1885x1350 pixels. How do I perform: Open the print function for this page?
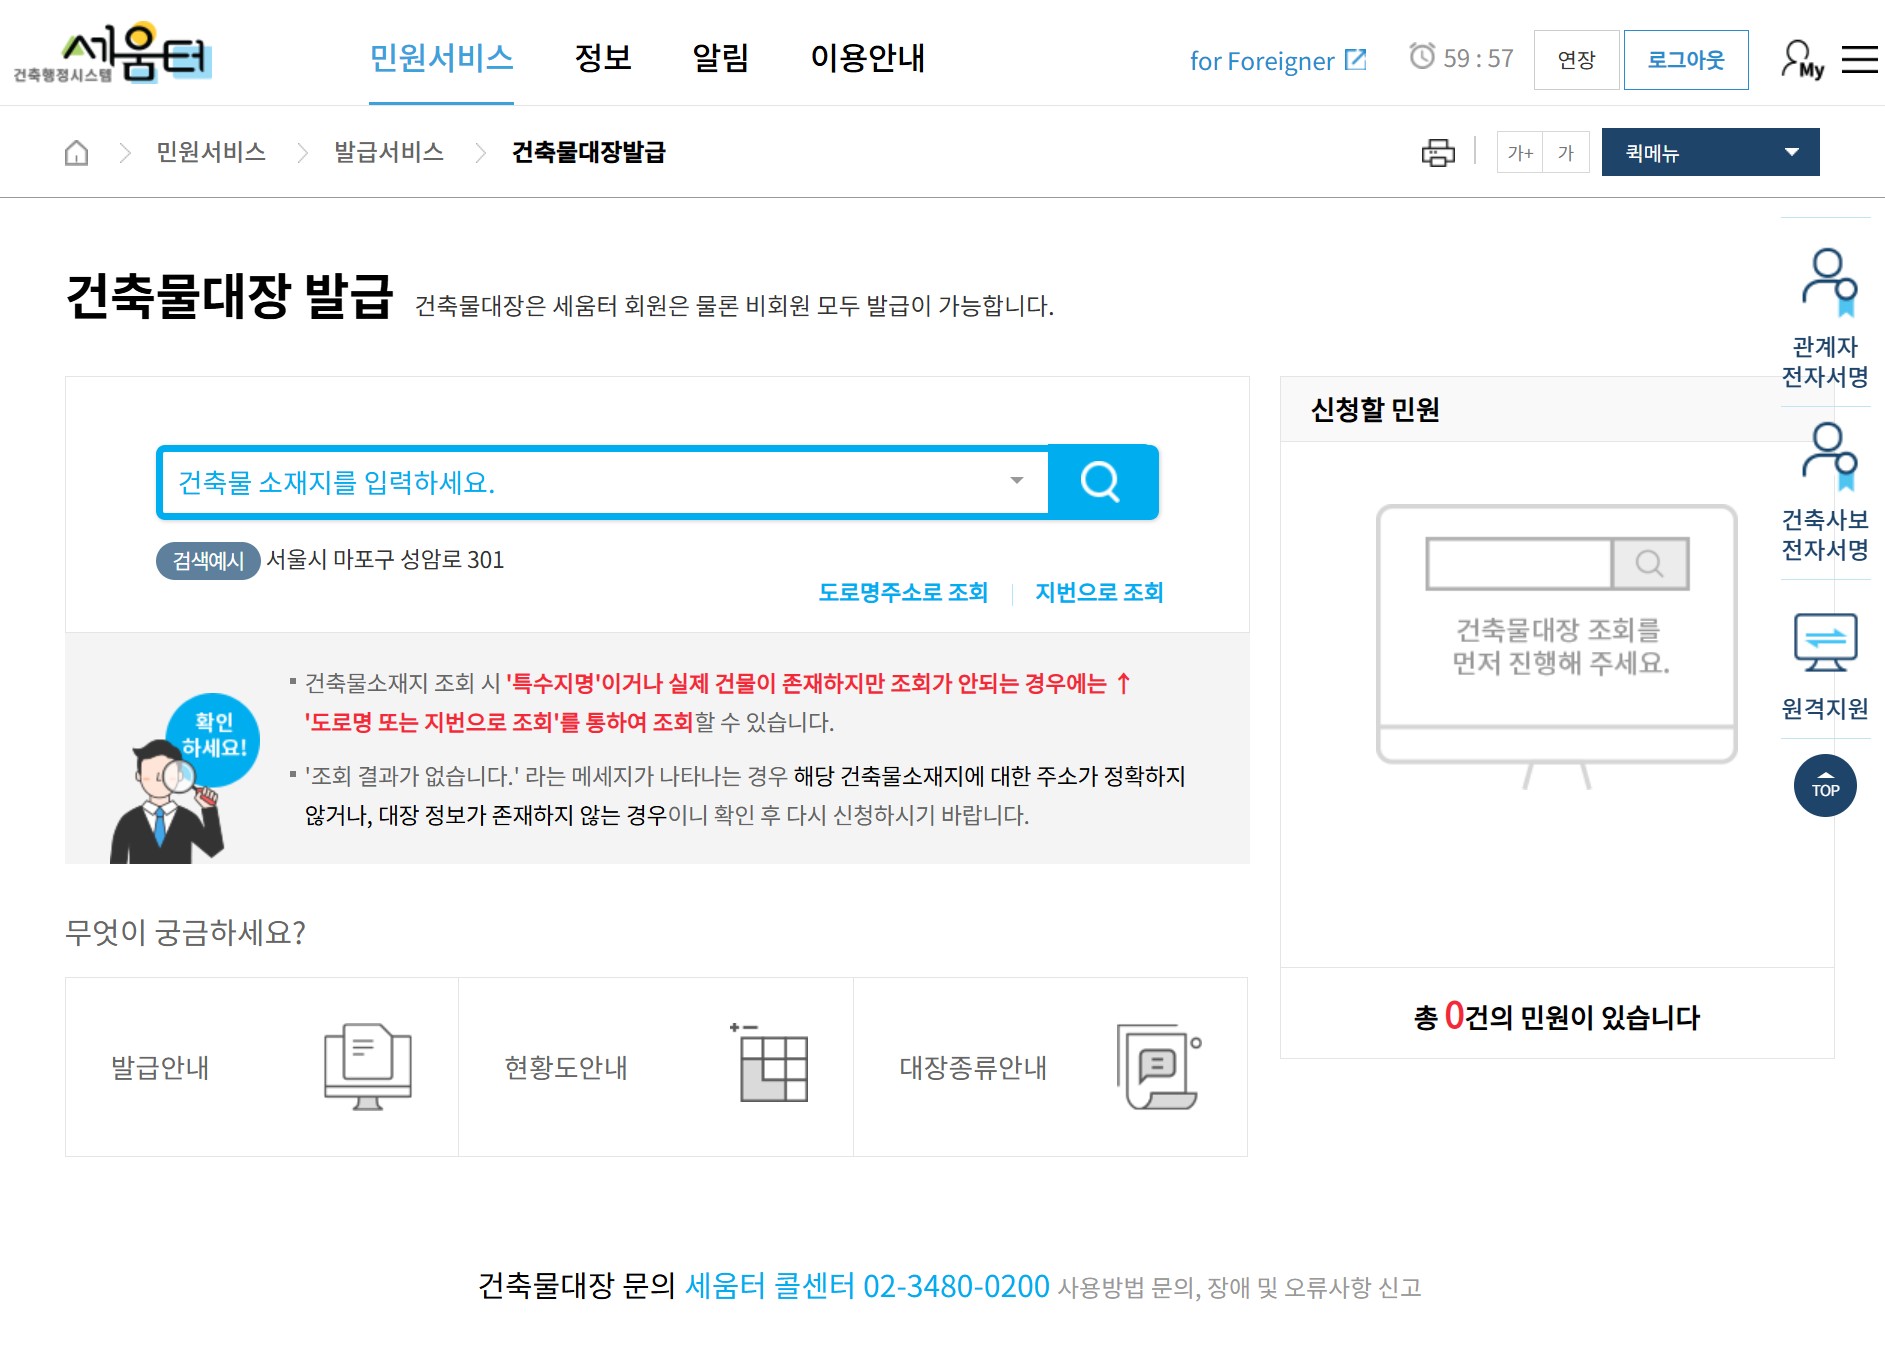point(1437,152)
